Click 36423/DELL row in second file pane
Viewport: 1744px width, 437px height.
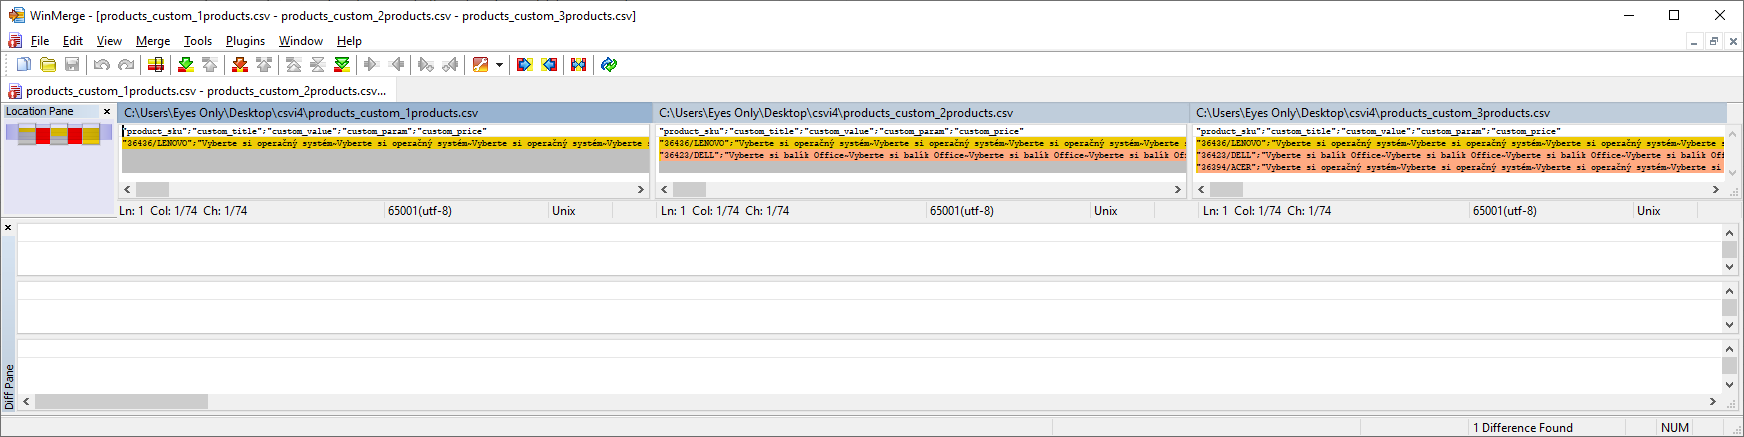pos(922,155)
